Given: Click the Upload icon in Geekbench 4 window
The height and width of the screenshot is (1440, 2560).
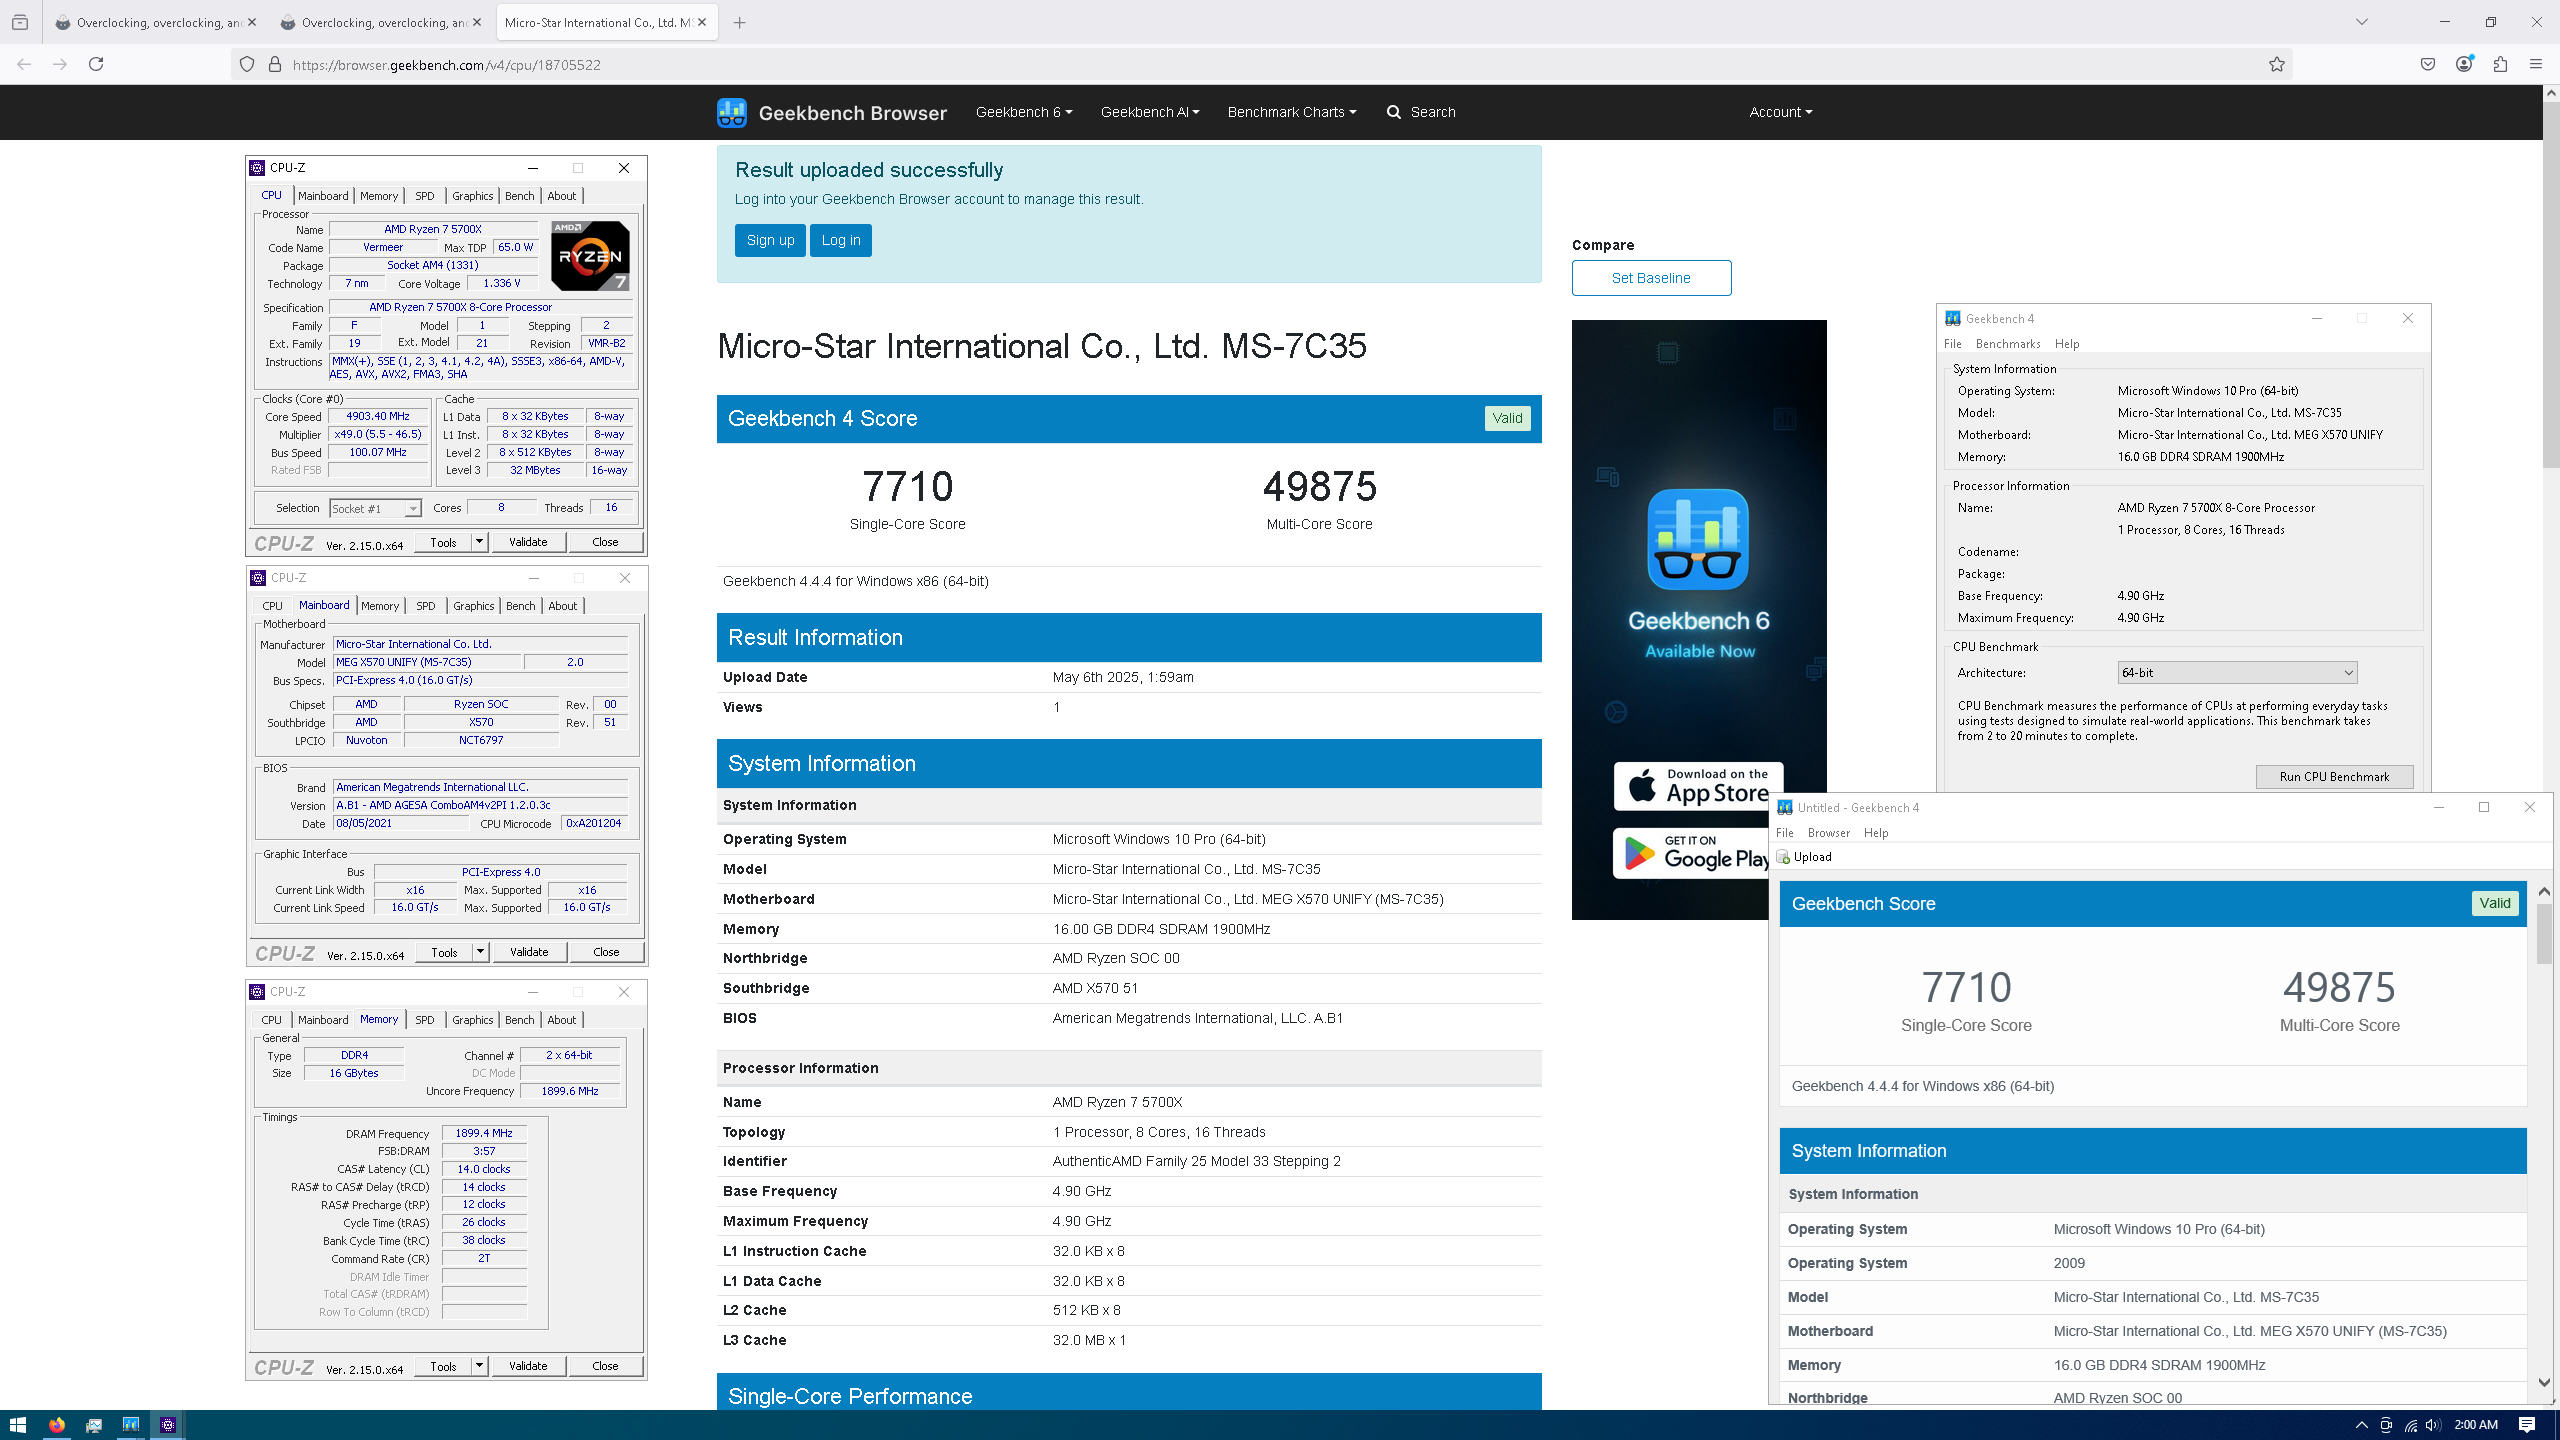Looking at the screenshot, I should tap(1783, 857).
